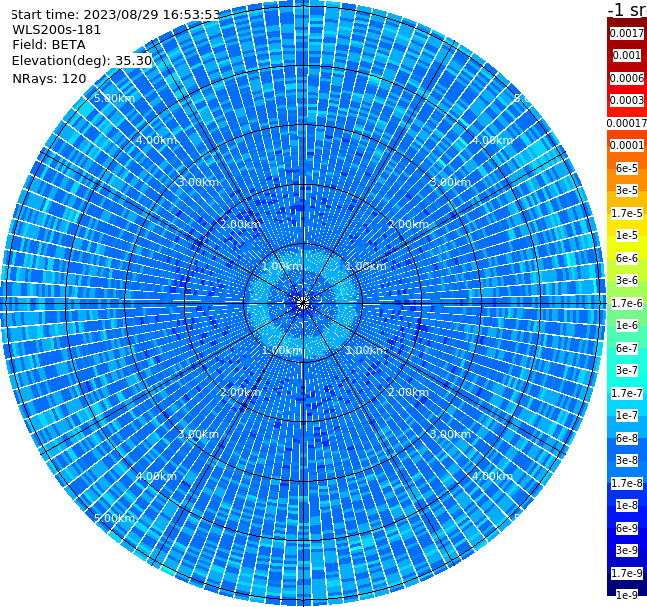Image resolution: width=647 pixels, height=607 pixels.
Task: Pick the 1e-8 scale label
Action: click(627, 505)
